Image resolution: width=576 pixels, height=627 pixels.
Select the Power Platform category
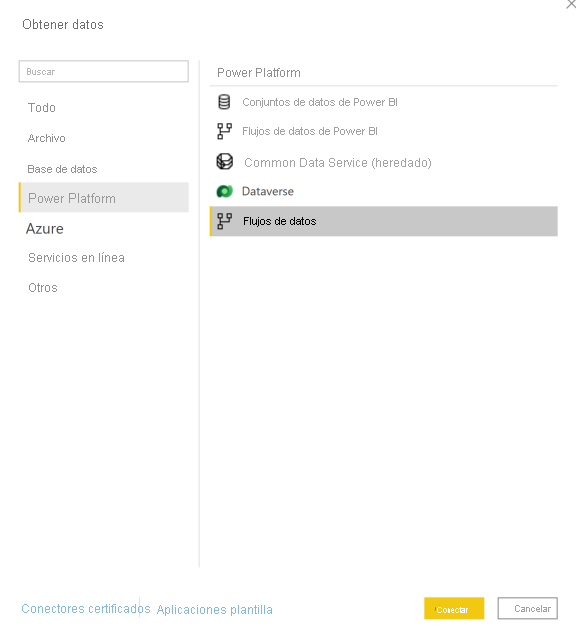104,198
